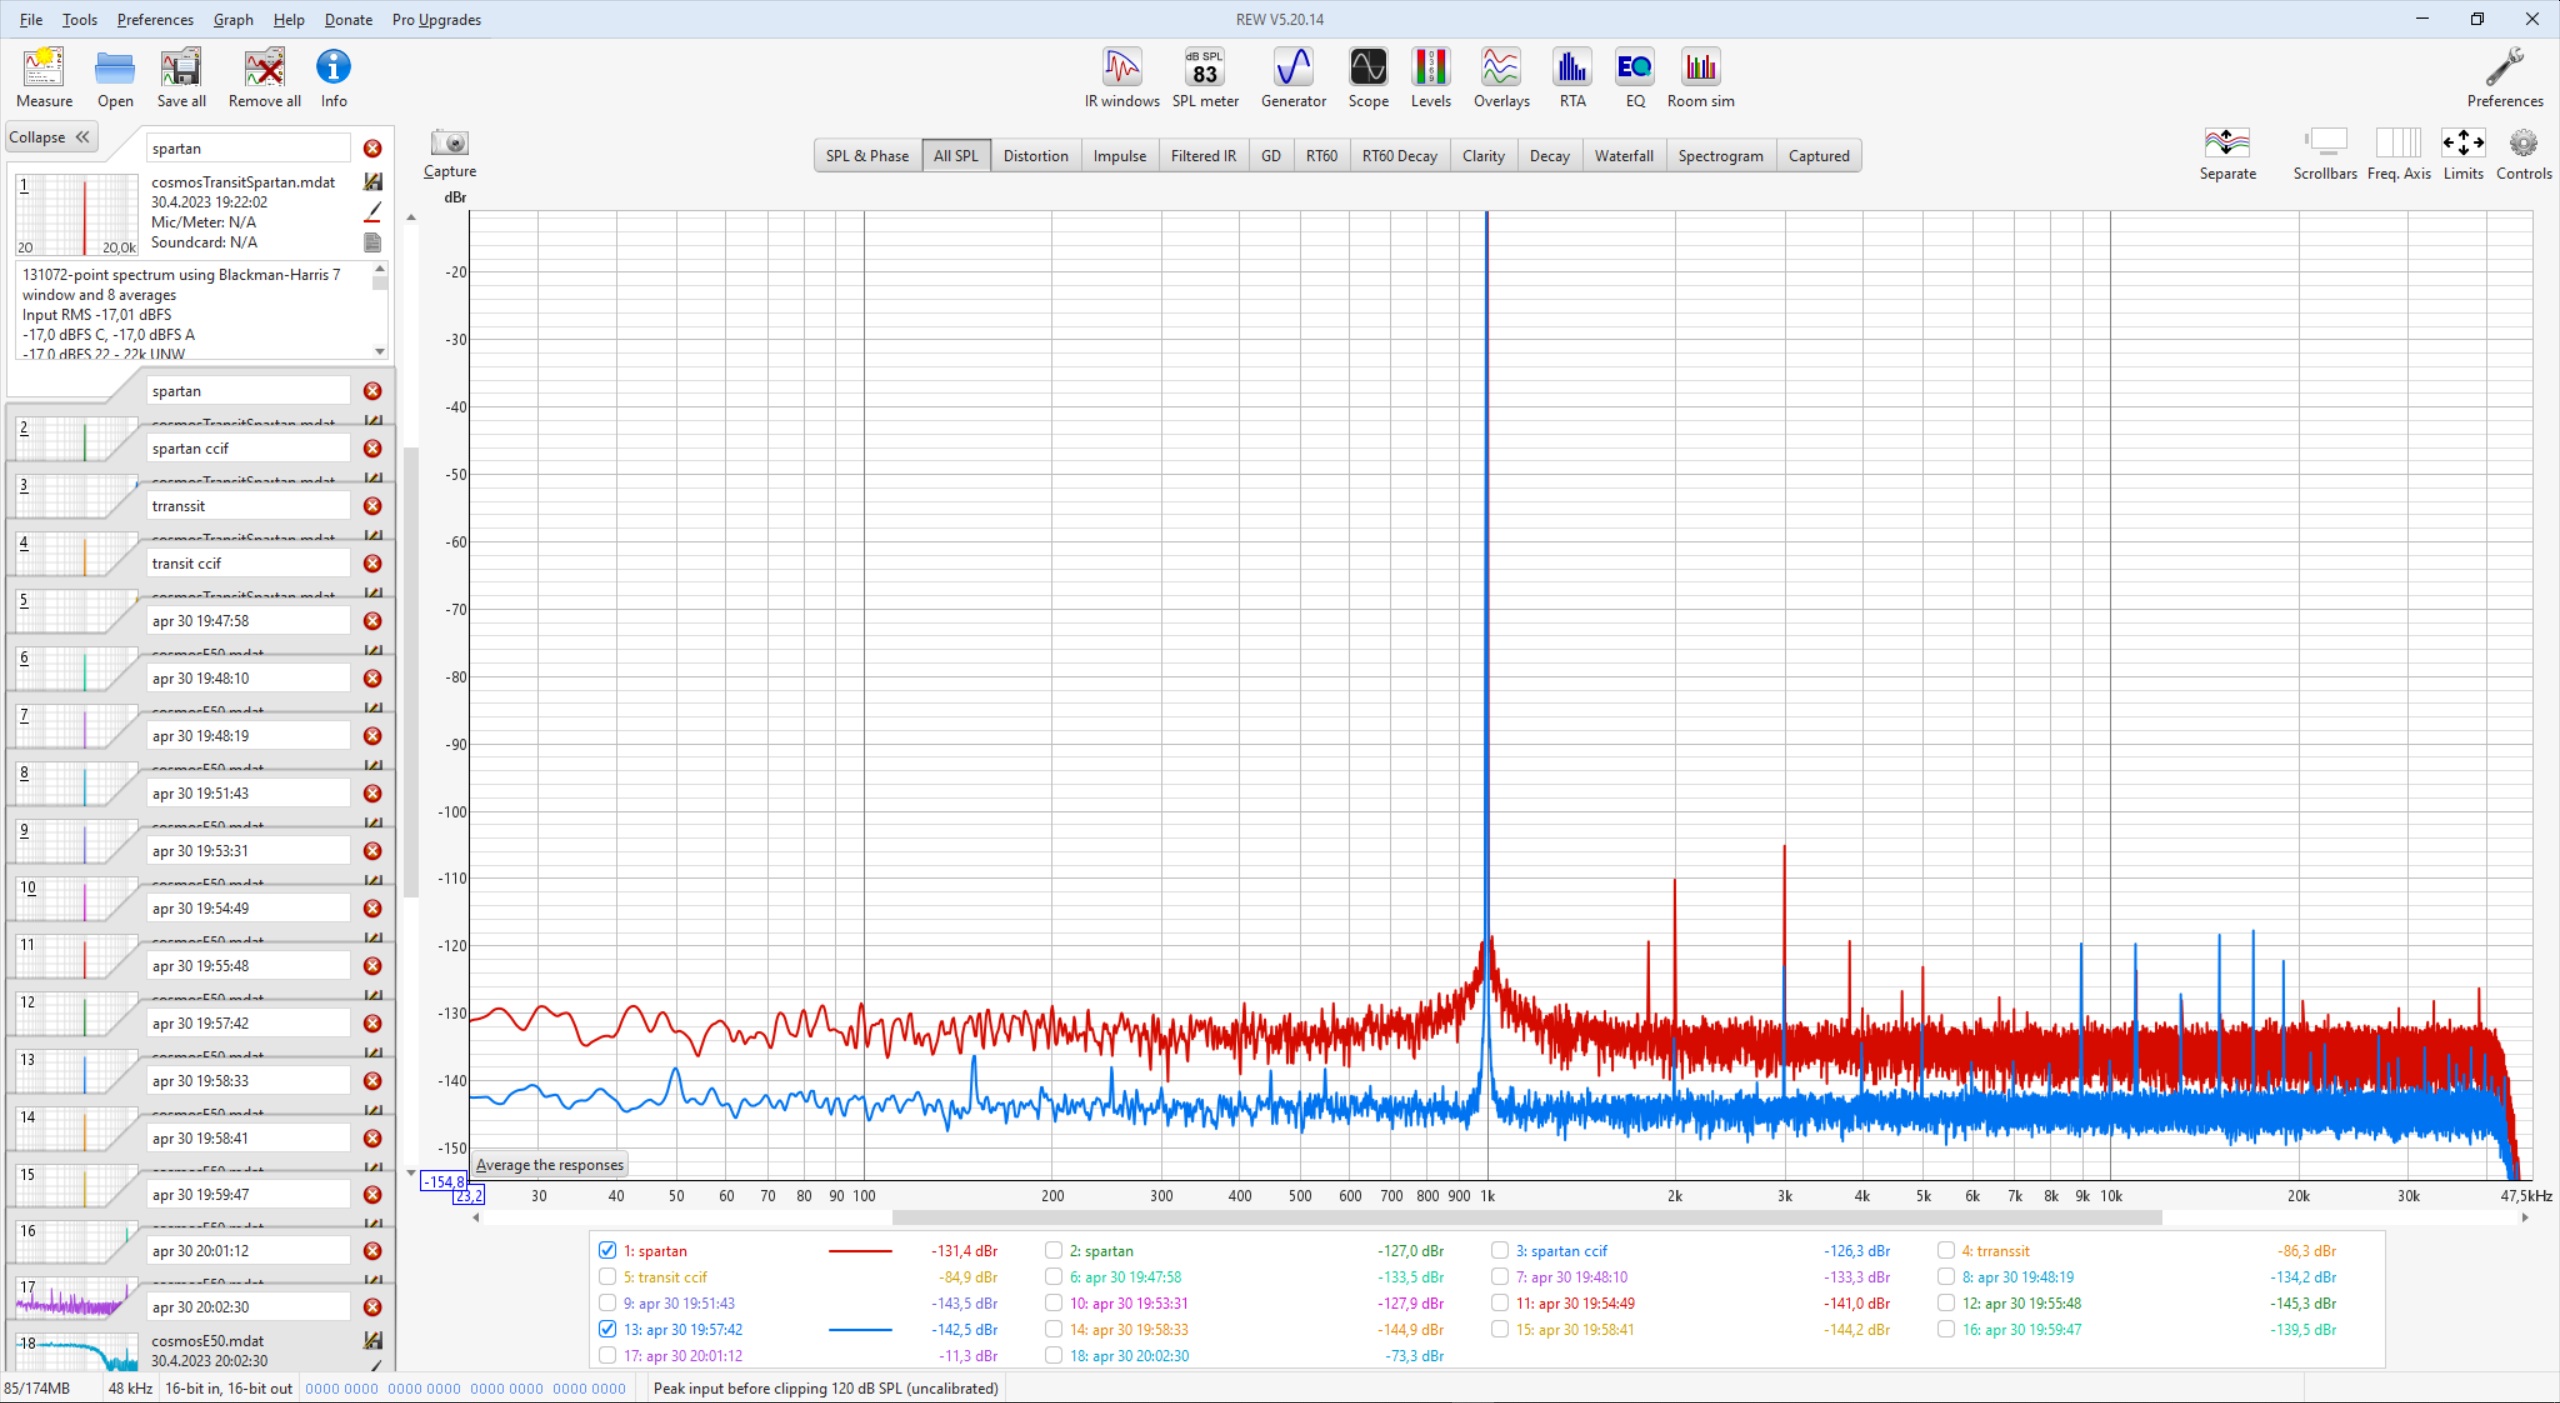
Task: Enable the 3: spartan ccif trace
Action: 1499,1250
